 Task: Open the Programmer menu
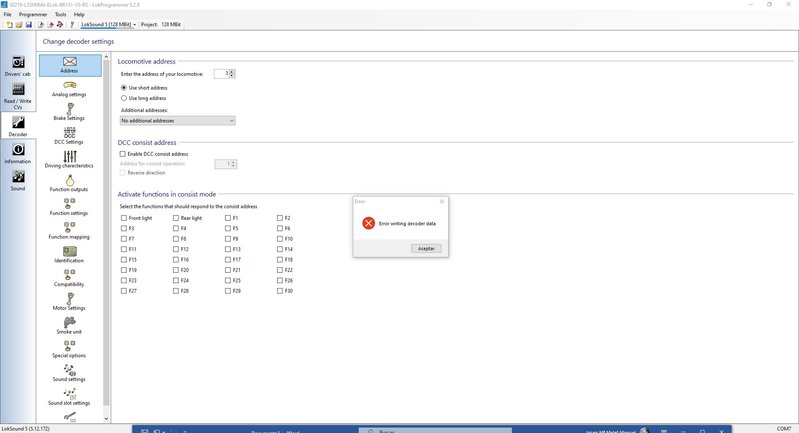click(33, 14)
